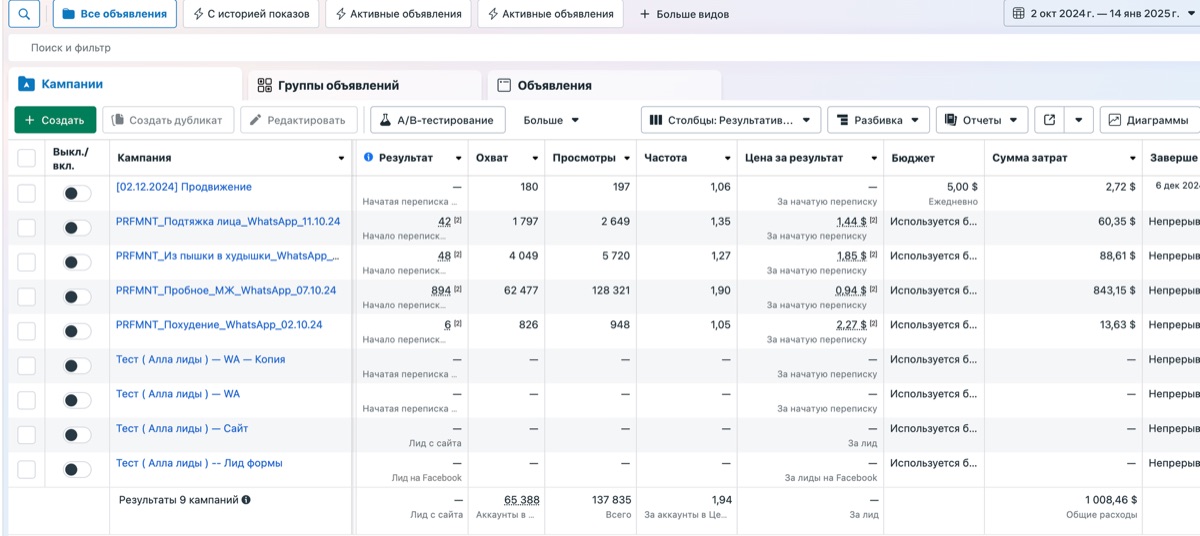Sort by 'Охват' column header
This screenshot has width=1200, height=536.
tap(507, 158)
